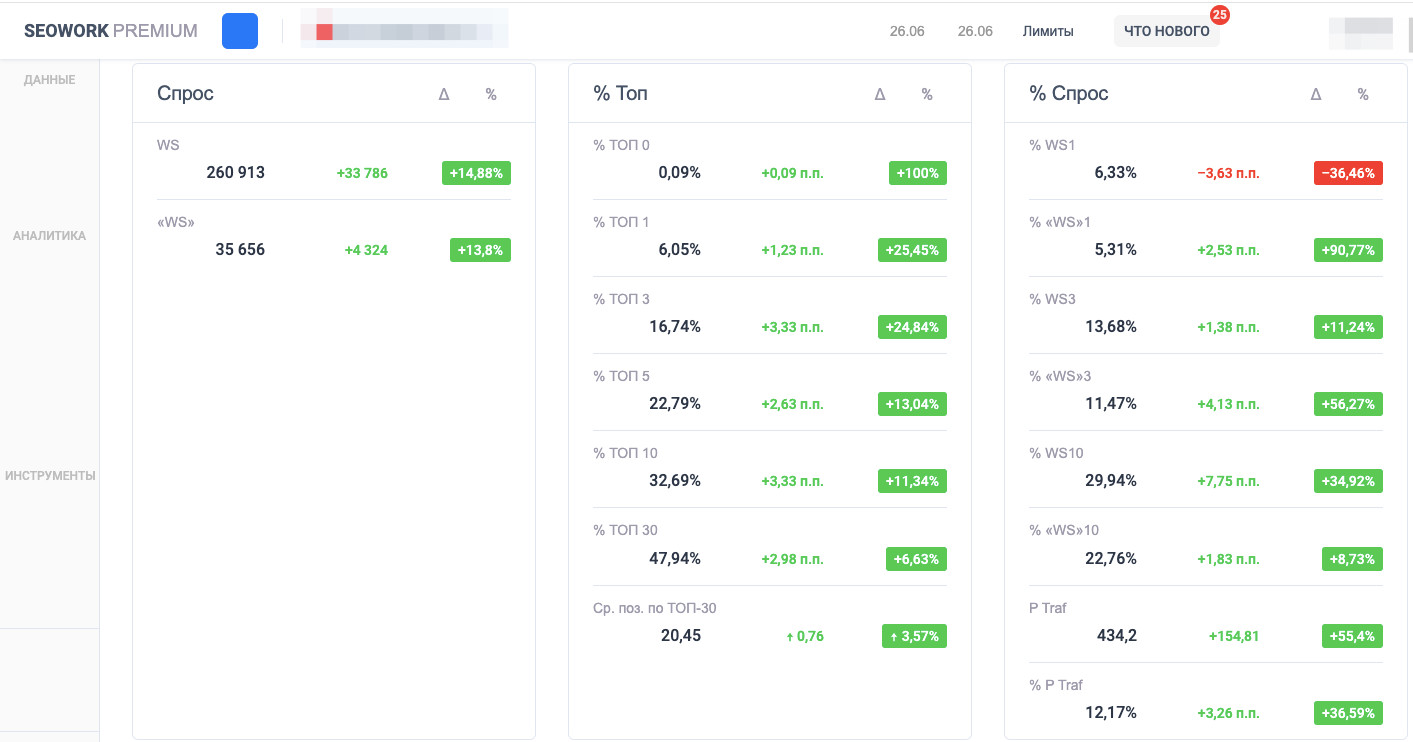The width and height of the screenshot is (1413, 742).
Task: Click the delta symbol in Спрос card header
Action: pos(444,94)
